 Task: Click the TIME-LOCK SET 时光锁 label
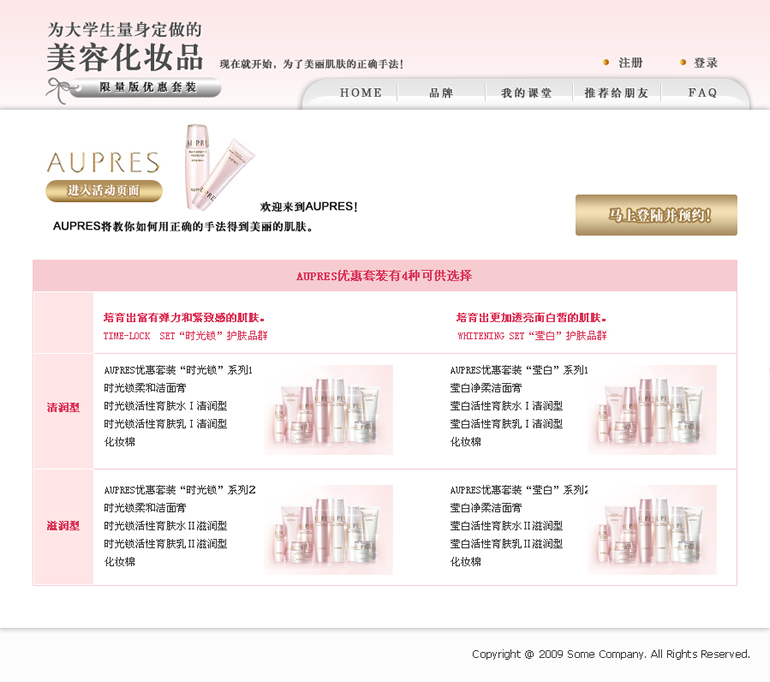185,336
